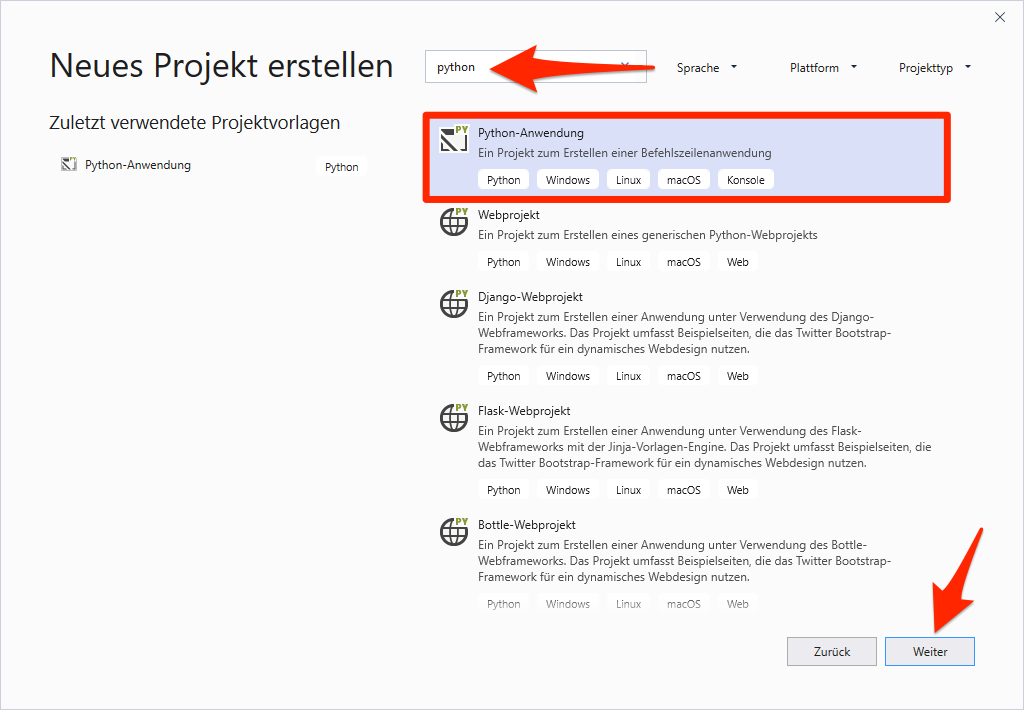Click the Flask-Webprojekt globe icon
This screenshot has height=710, width=1024.
click(454, 417)
